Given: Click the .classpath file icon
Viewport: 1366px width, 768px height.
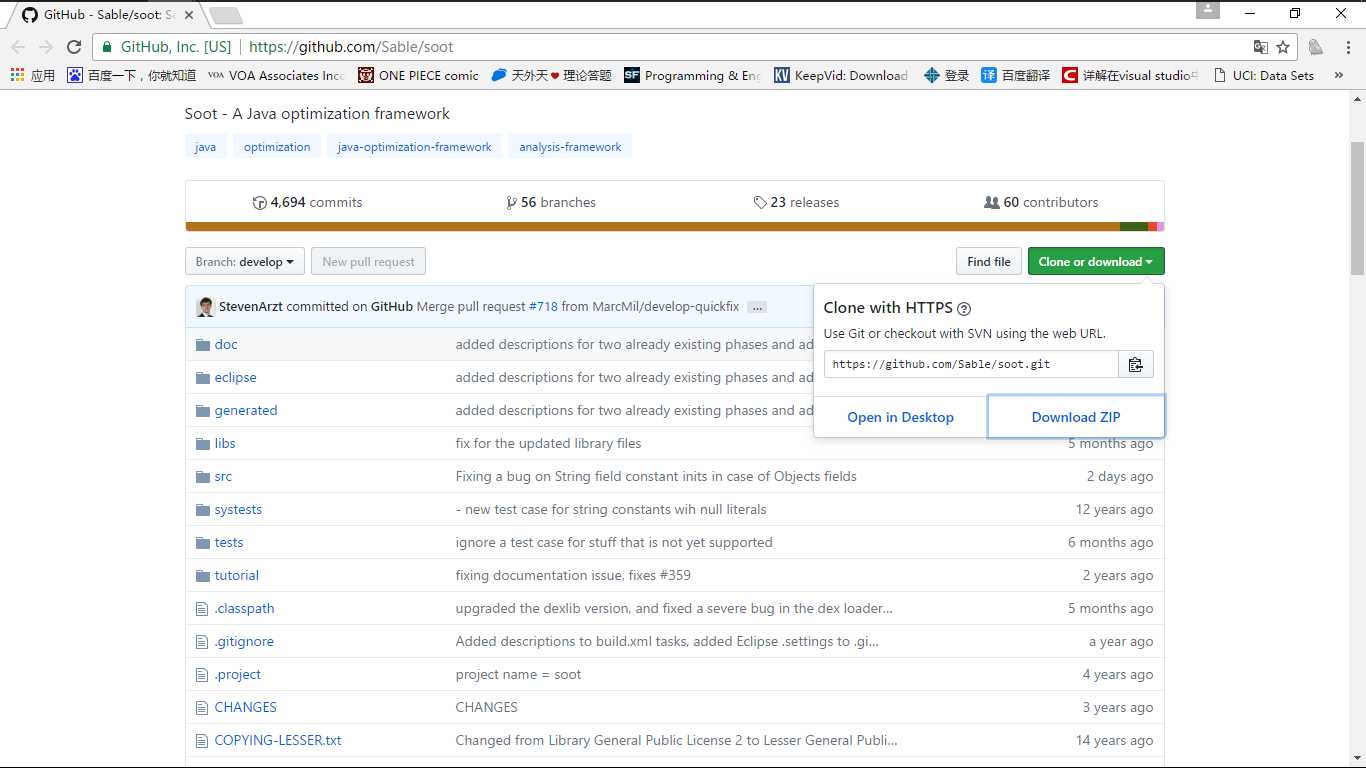Looking at the screenshot, I should click(x=203, y=608).
